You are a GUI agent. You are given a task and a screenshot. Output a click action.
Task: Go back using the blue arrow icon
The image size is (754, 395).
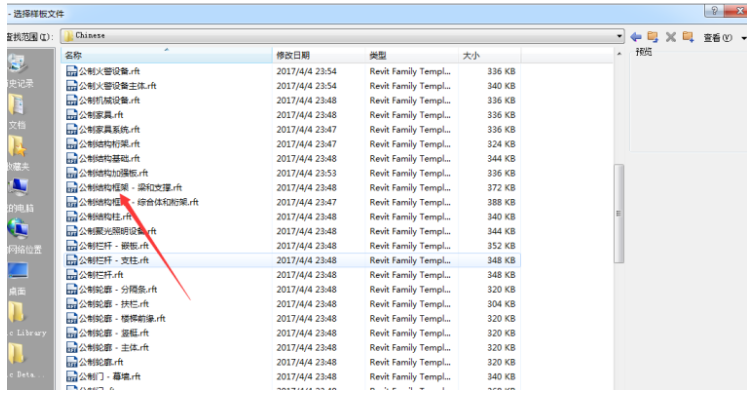(636, 37)
